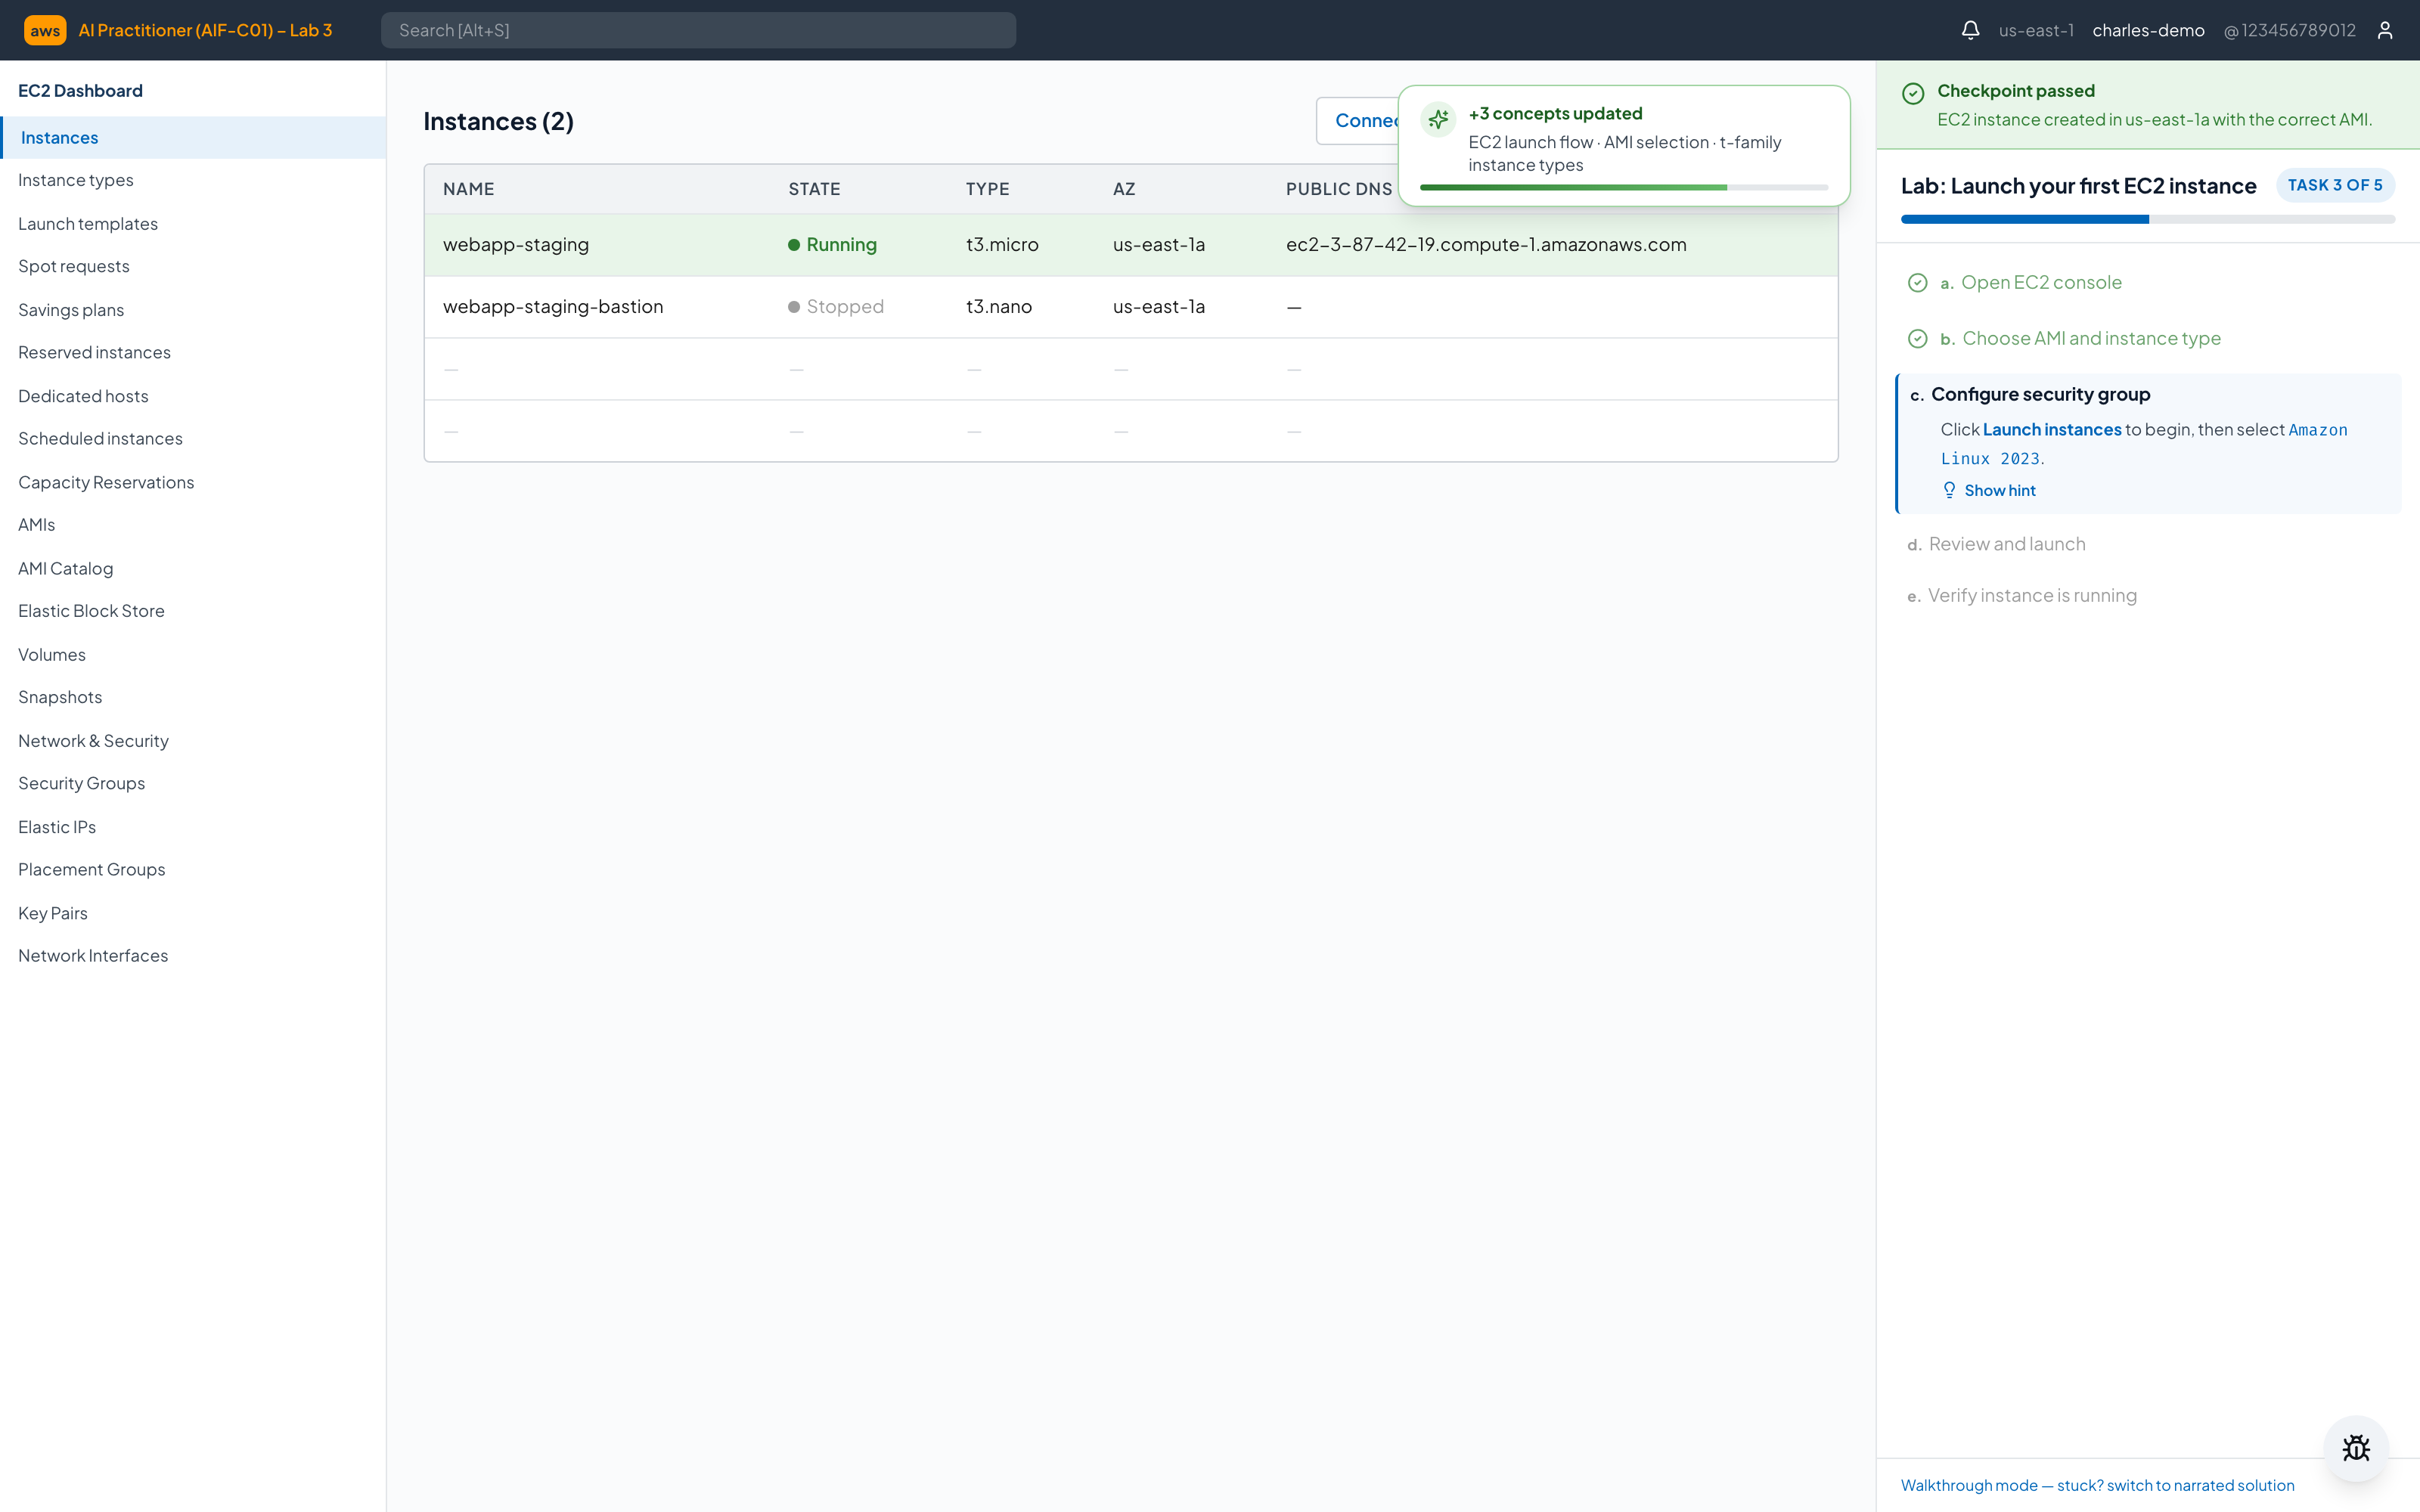Viewport: 2420px width, 1512px height.
Task: Click the Checkpoint passed check icon
Action: click(1913, 93)
